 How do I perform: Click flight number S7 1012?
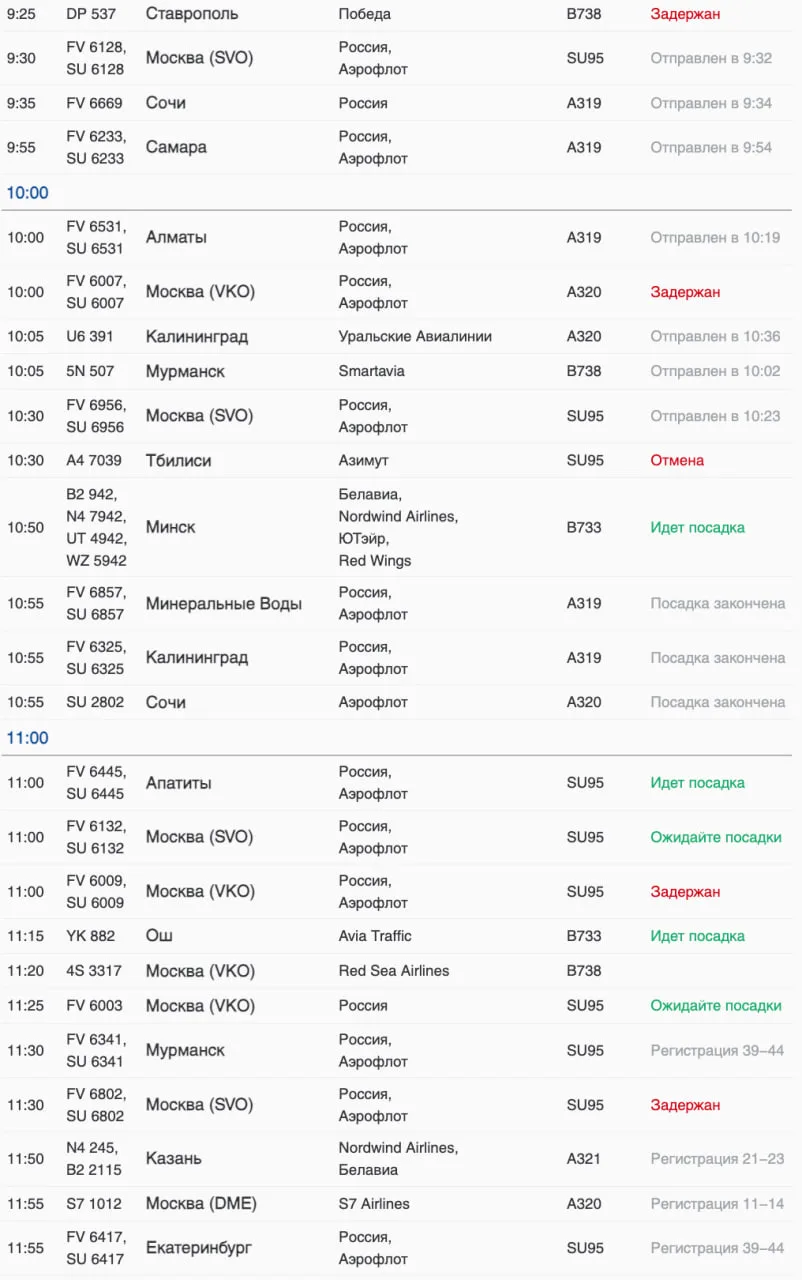click(x=98, y=1204)
